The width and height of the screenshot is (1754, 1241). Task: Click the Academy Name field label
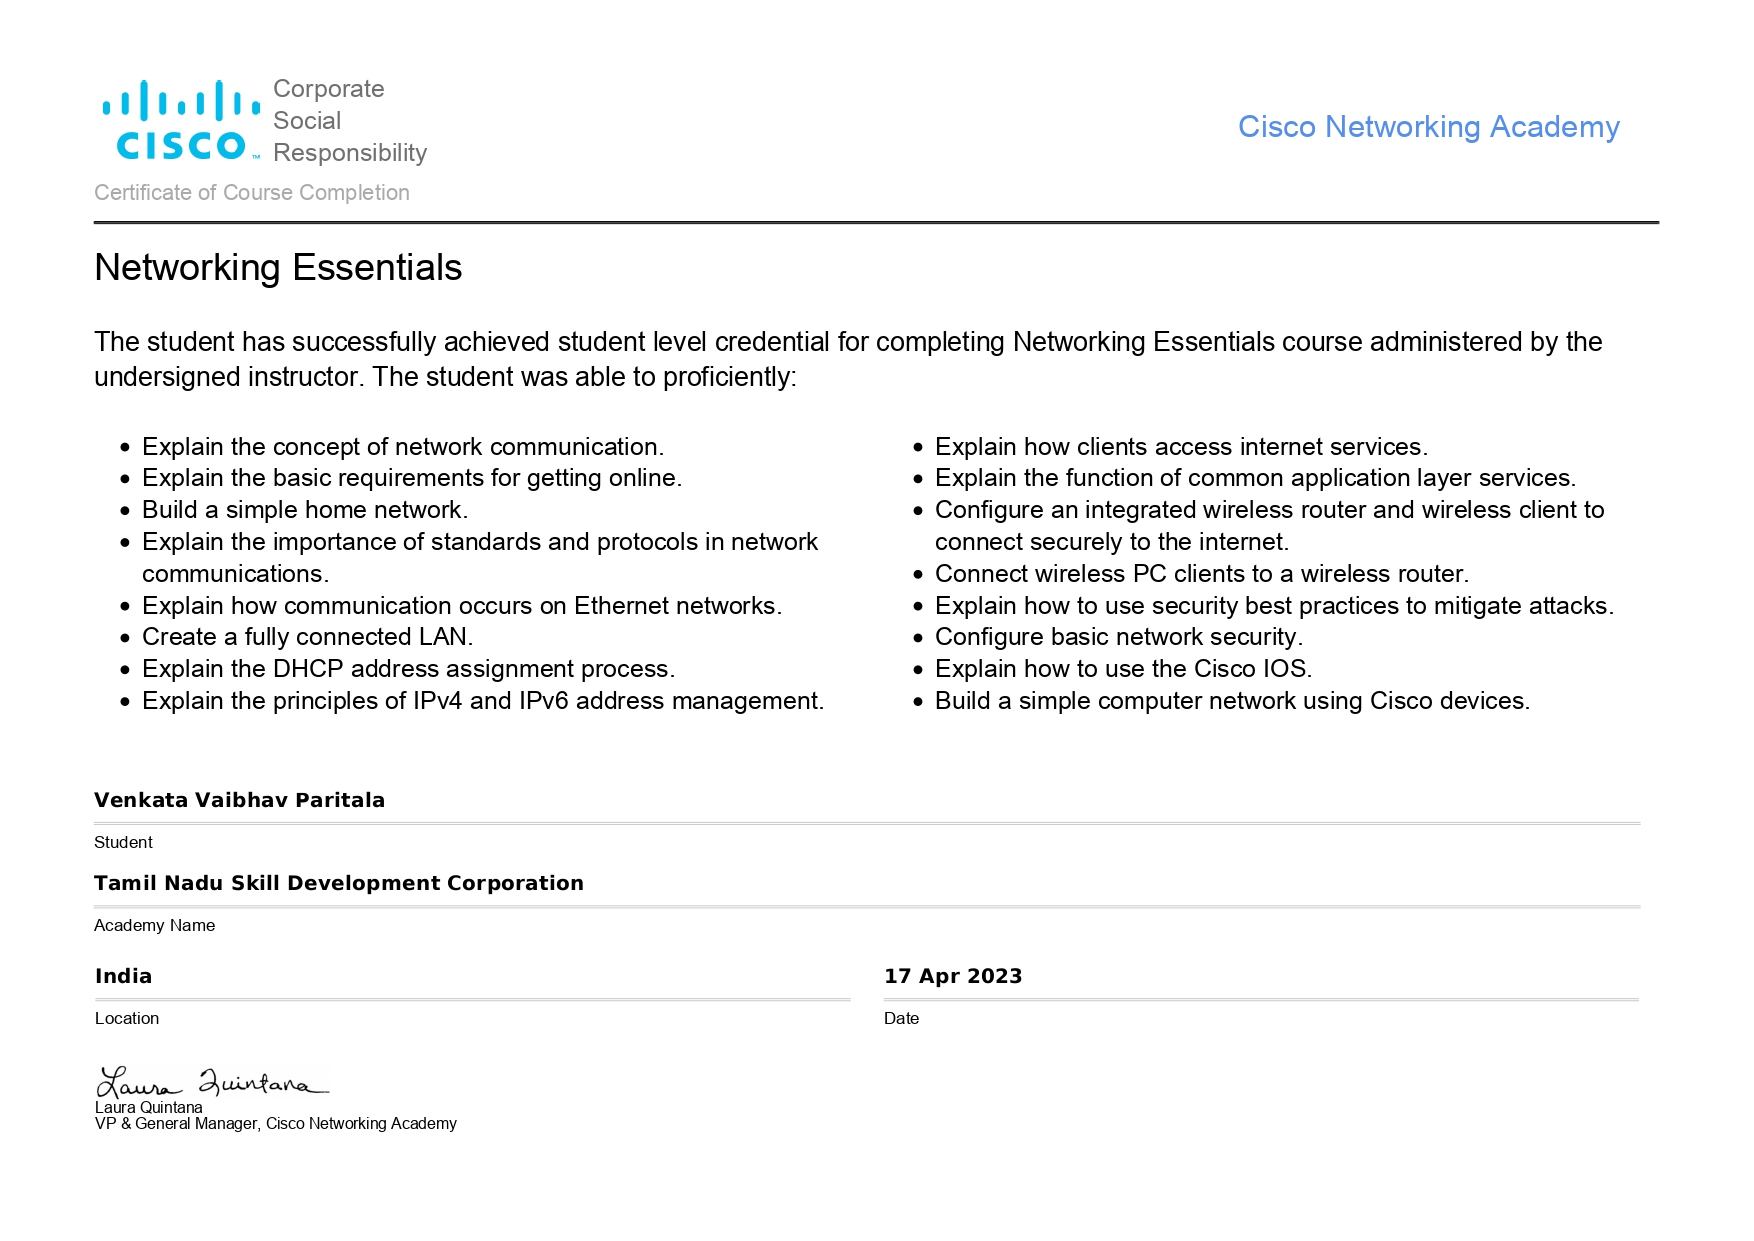pyautogui.click(x=155, y=926)
